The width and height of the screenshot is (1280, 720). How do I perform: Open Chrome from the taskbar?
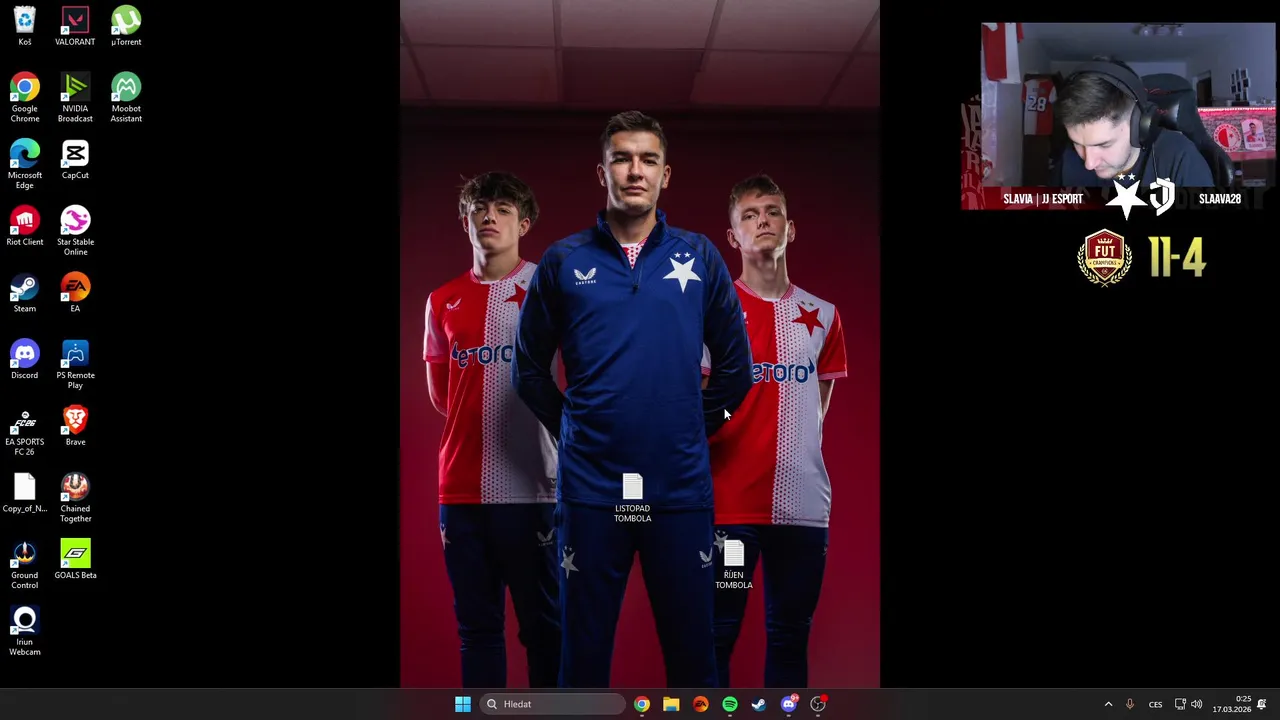[642, 704]
